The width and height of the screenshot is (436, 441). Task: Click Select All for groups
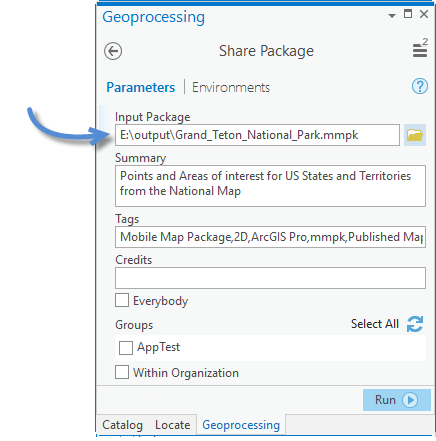pos(375,324)
